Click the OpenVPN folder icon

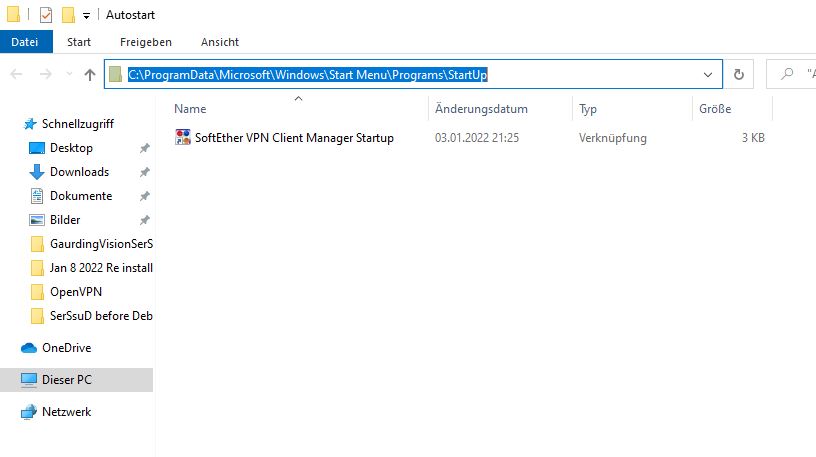tap(37, 291)
